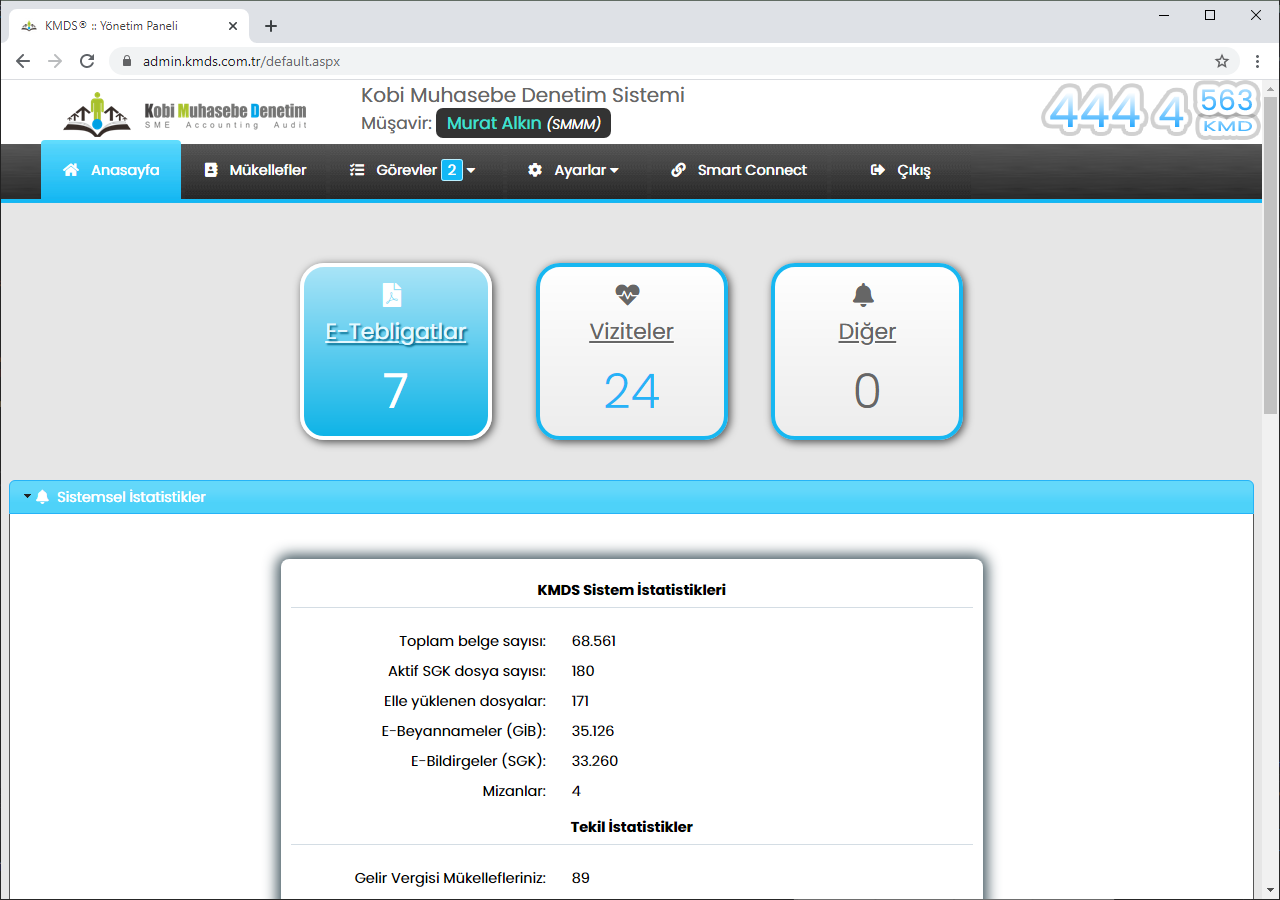Click the Tekil İstatistikler subheading
Screen dimensions: 1280x900
632,827
